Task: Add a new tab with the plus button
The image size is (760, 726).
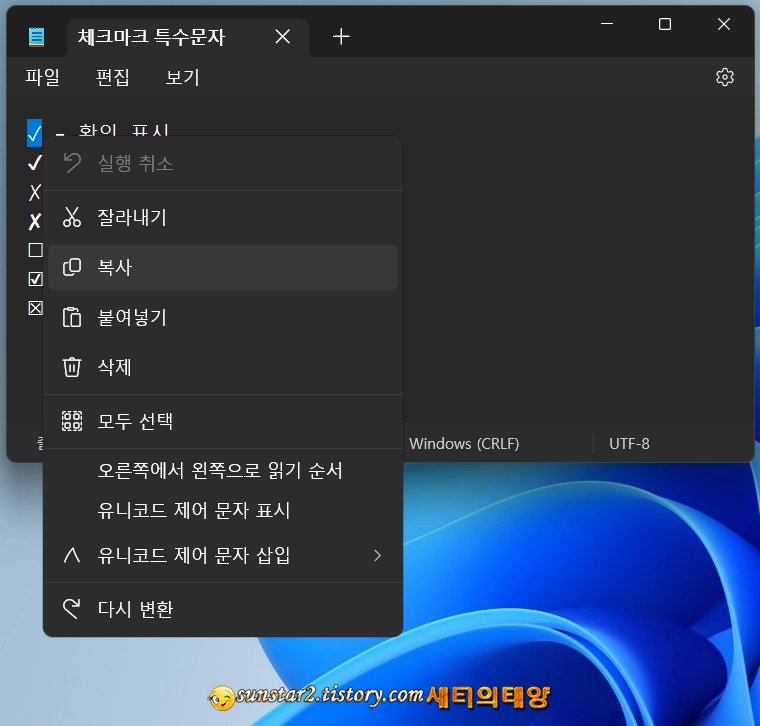Action: click(341, 37)
